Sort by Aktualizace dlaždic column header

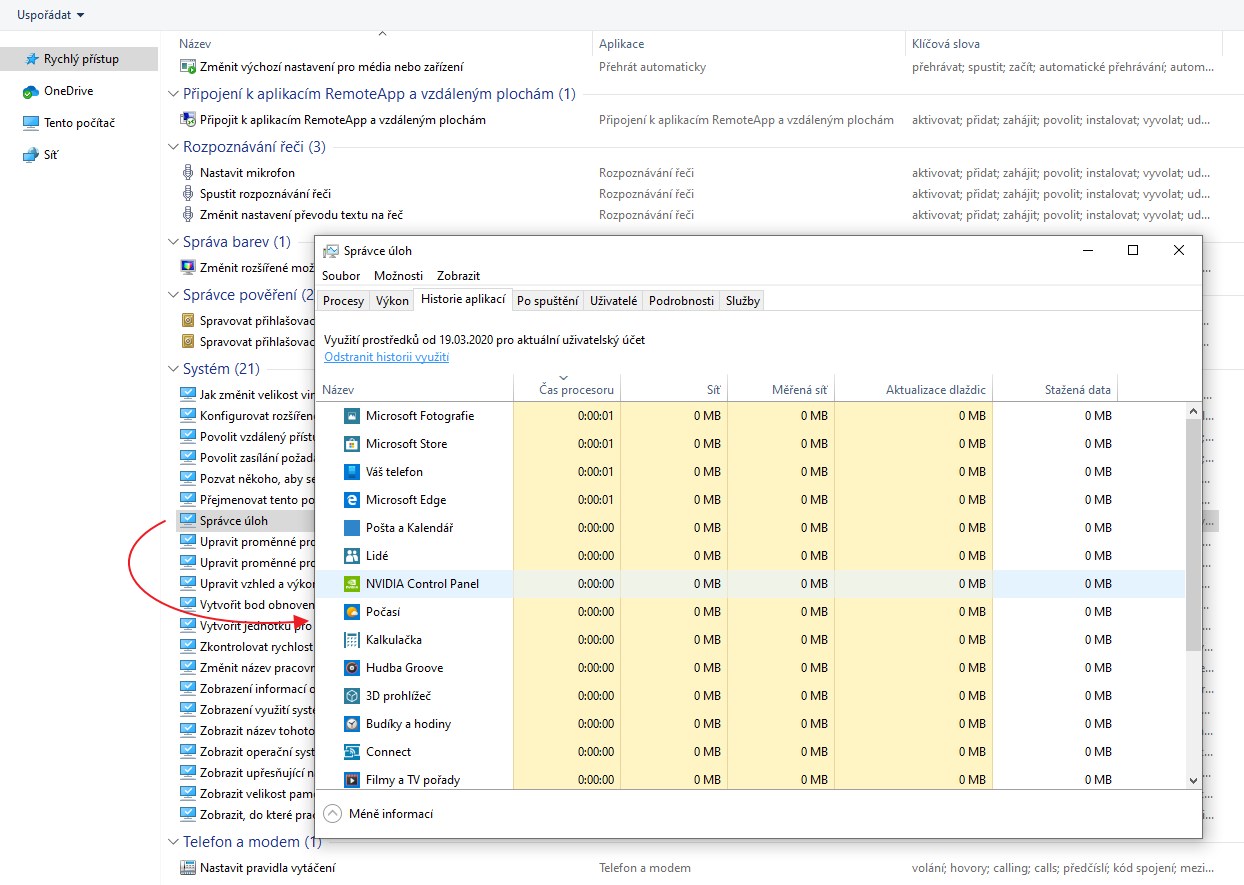tap(914, 389)
